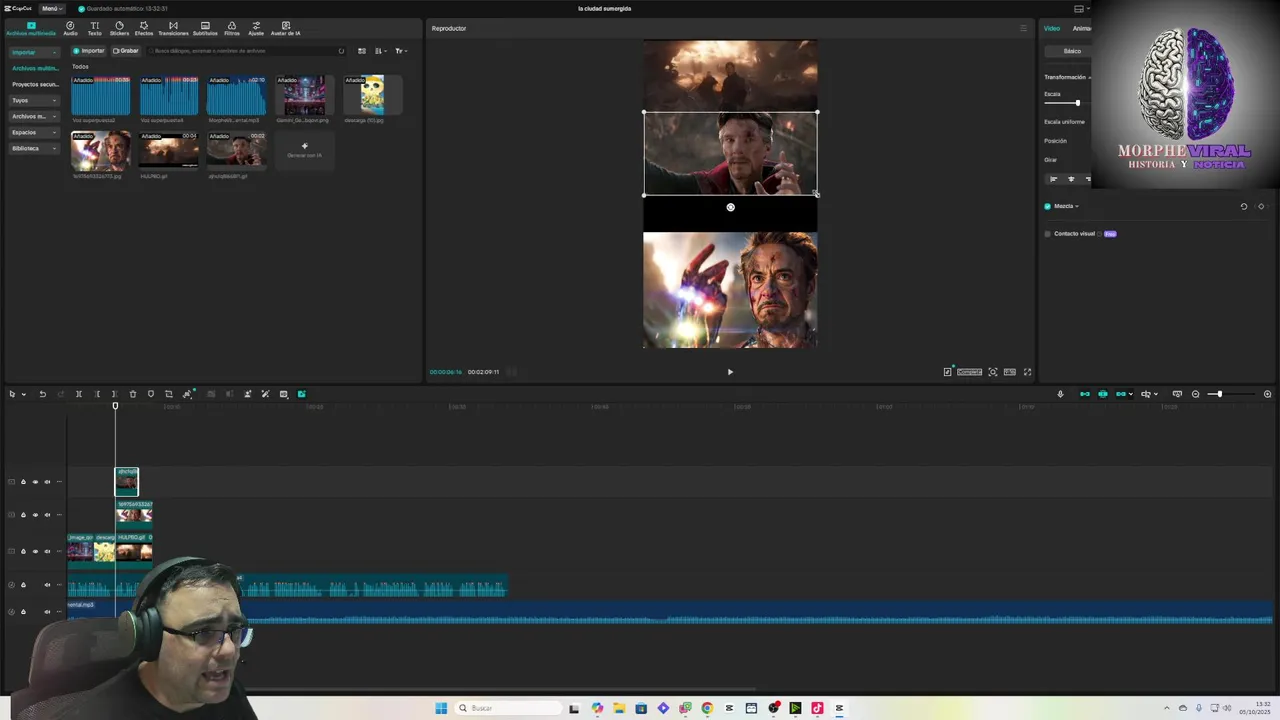
Task: Click the crop focus frame icon
Action: (993, 372)
